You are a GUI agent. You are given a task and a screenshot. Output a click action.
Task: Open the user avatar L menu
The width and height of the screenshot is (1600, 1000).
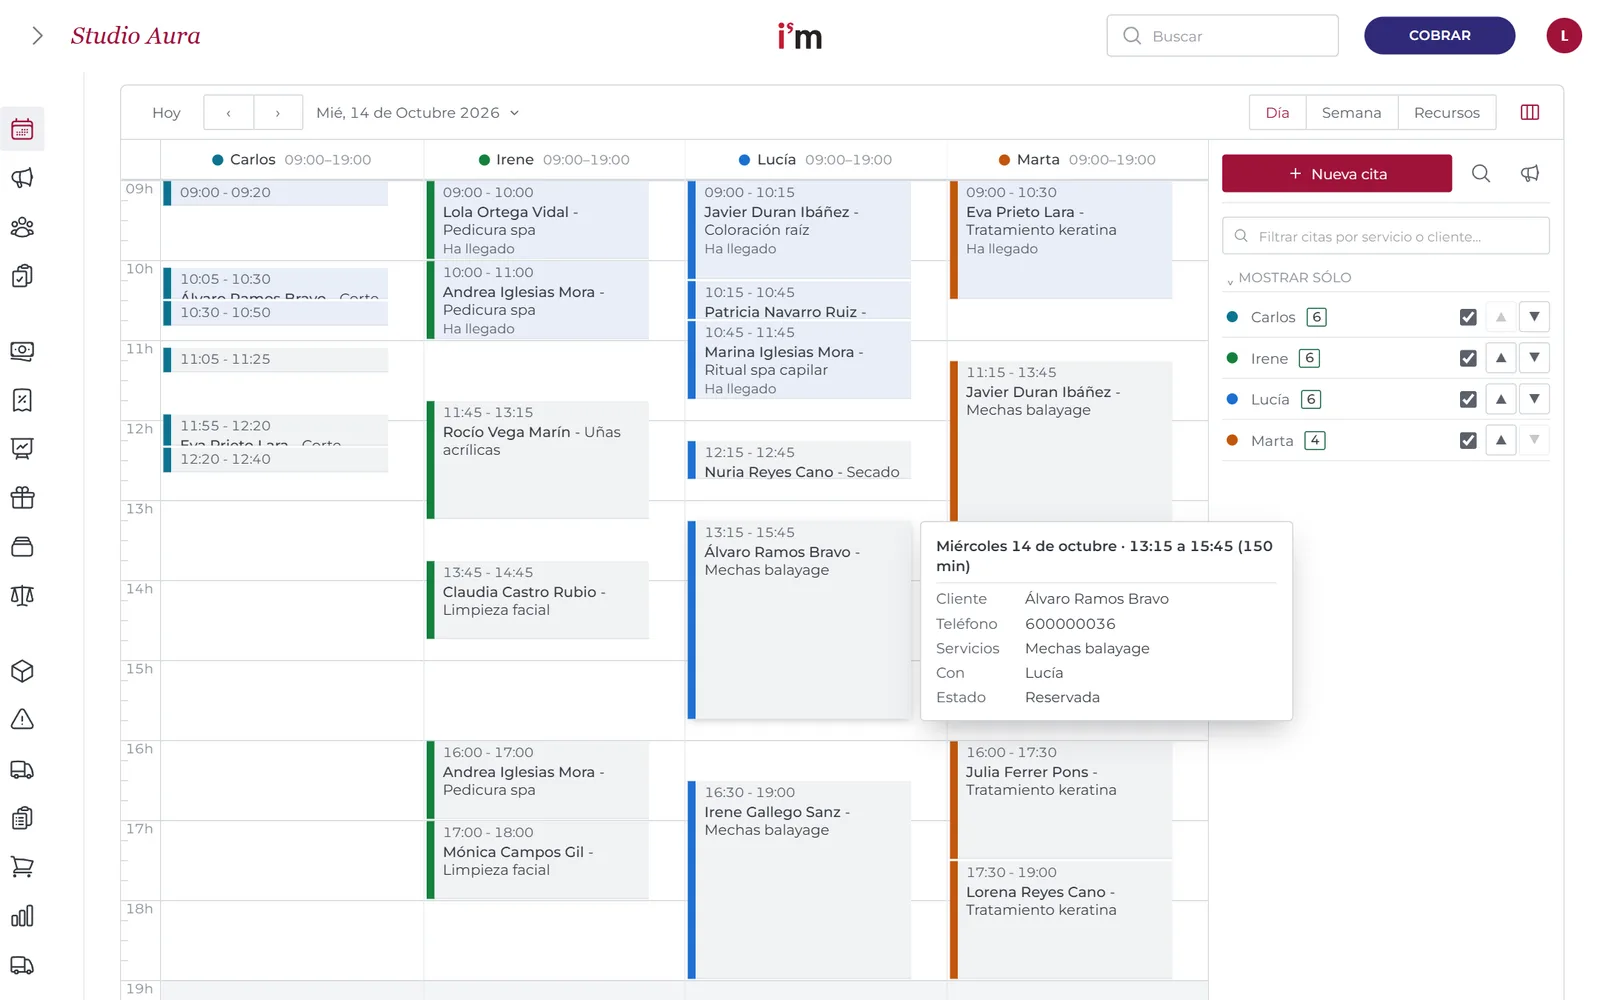coord(1564,36)
